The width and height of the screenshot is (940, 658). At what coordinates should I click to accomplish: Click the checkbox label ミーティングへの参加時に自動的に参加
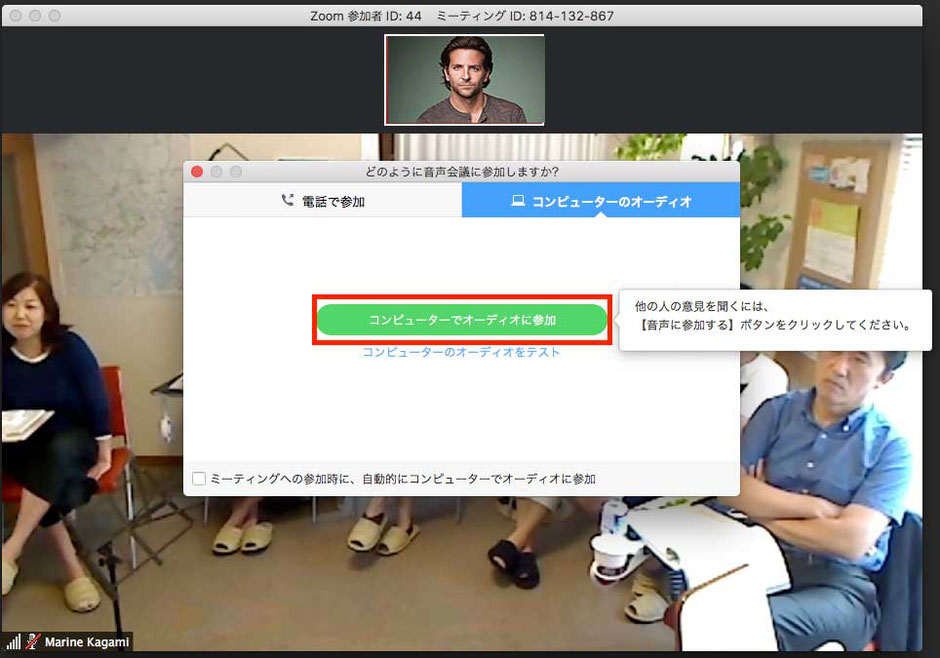click(403, 479)
